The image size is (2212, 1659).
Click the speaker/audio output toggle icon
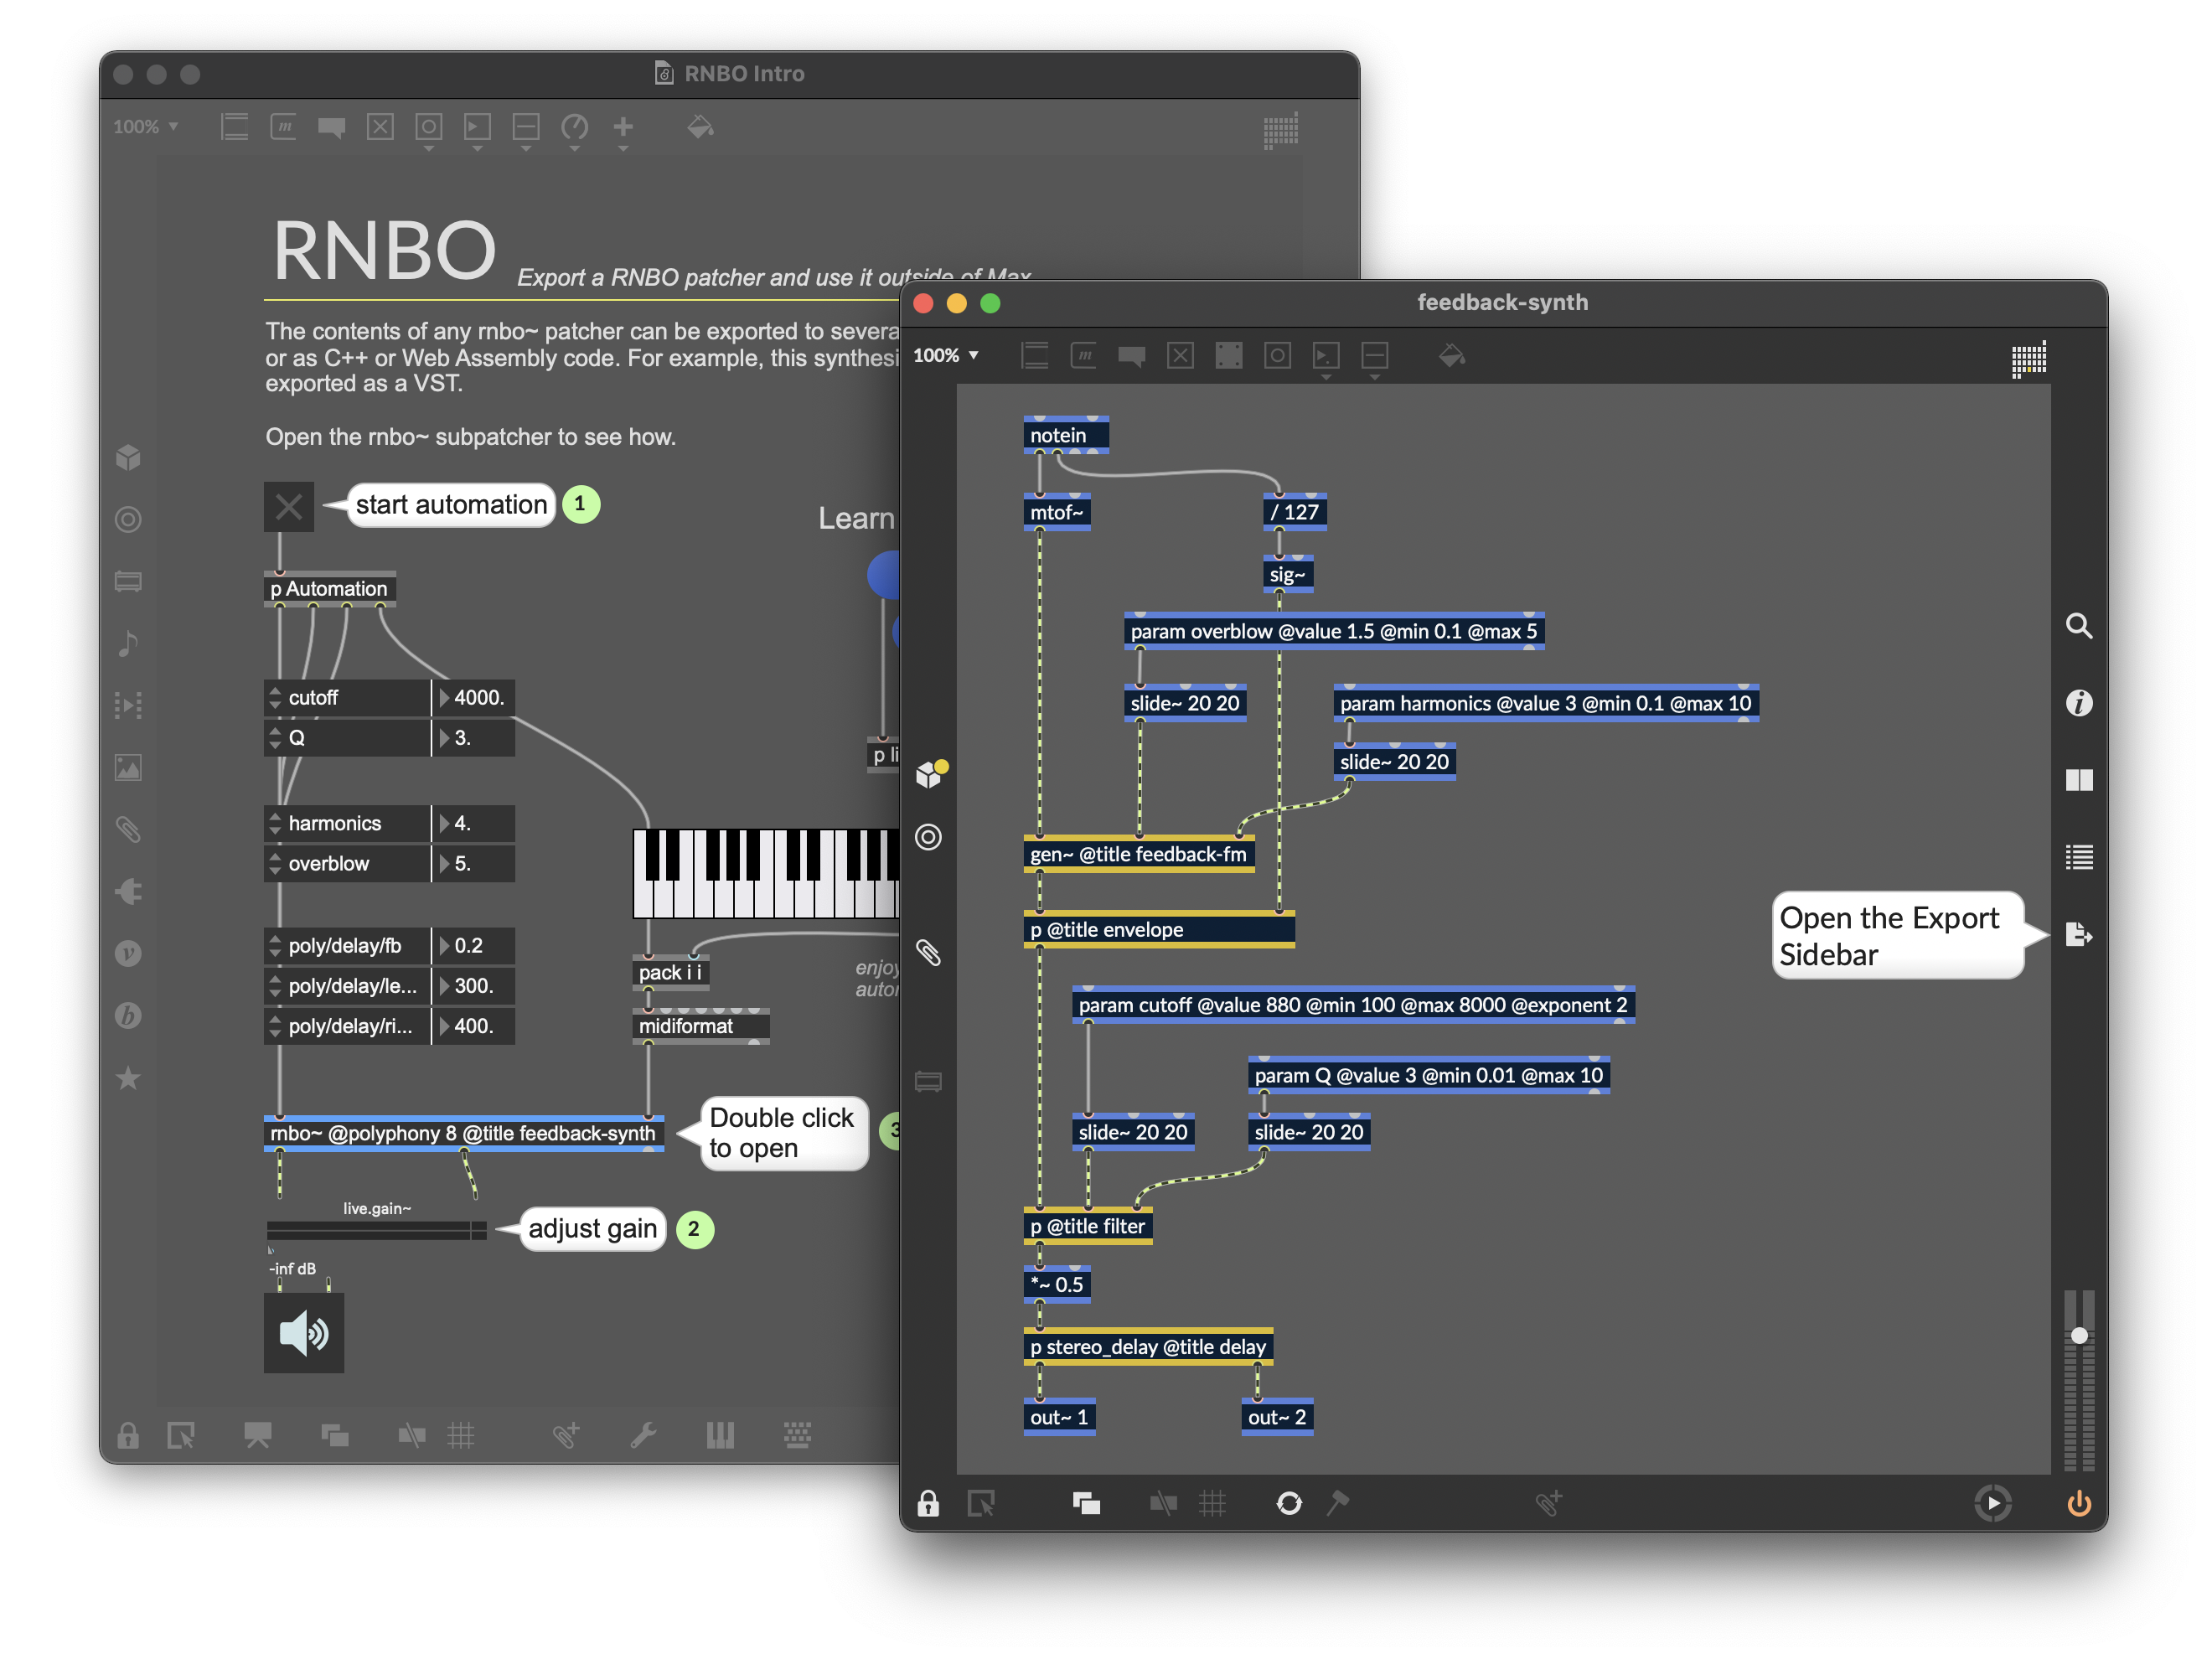click(303, 1335)
